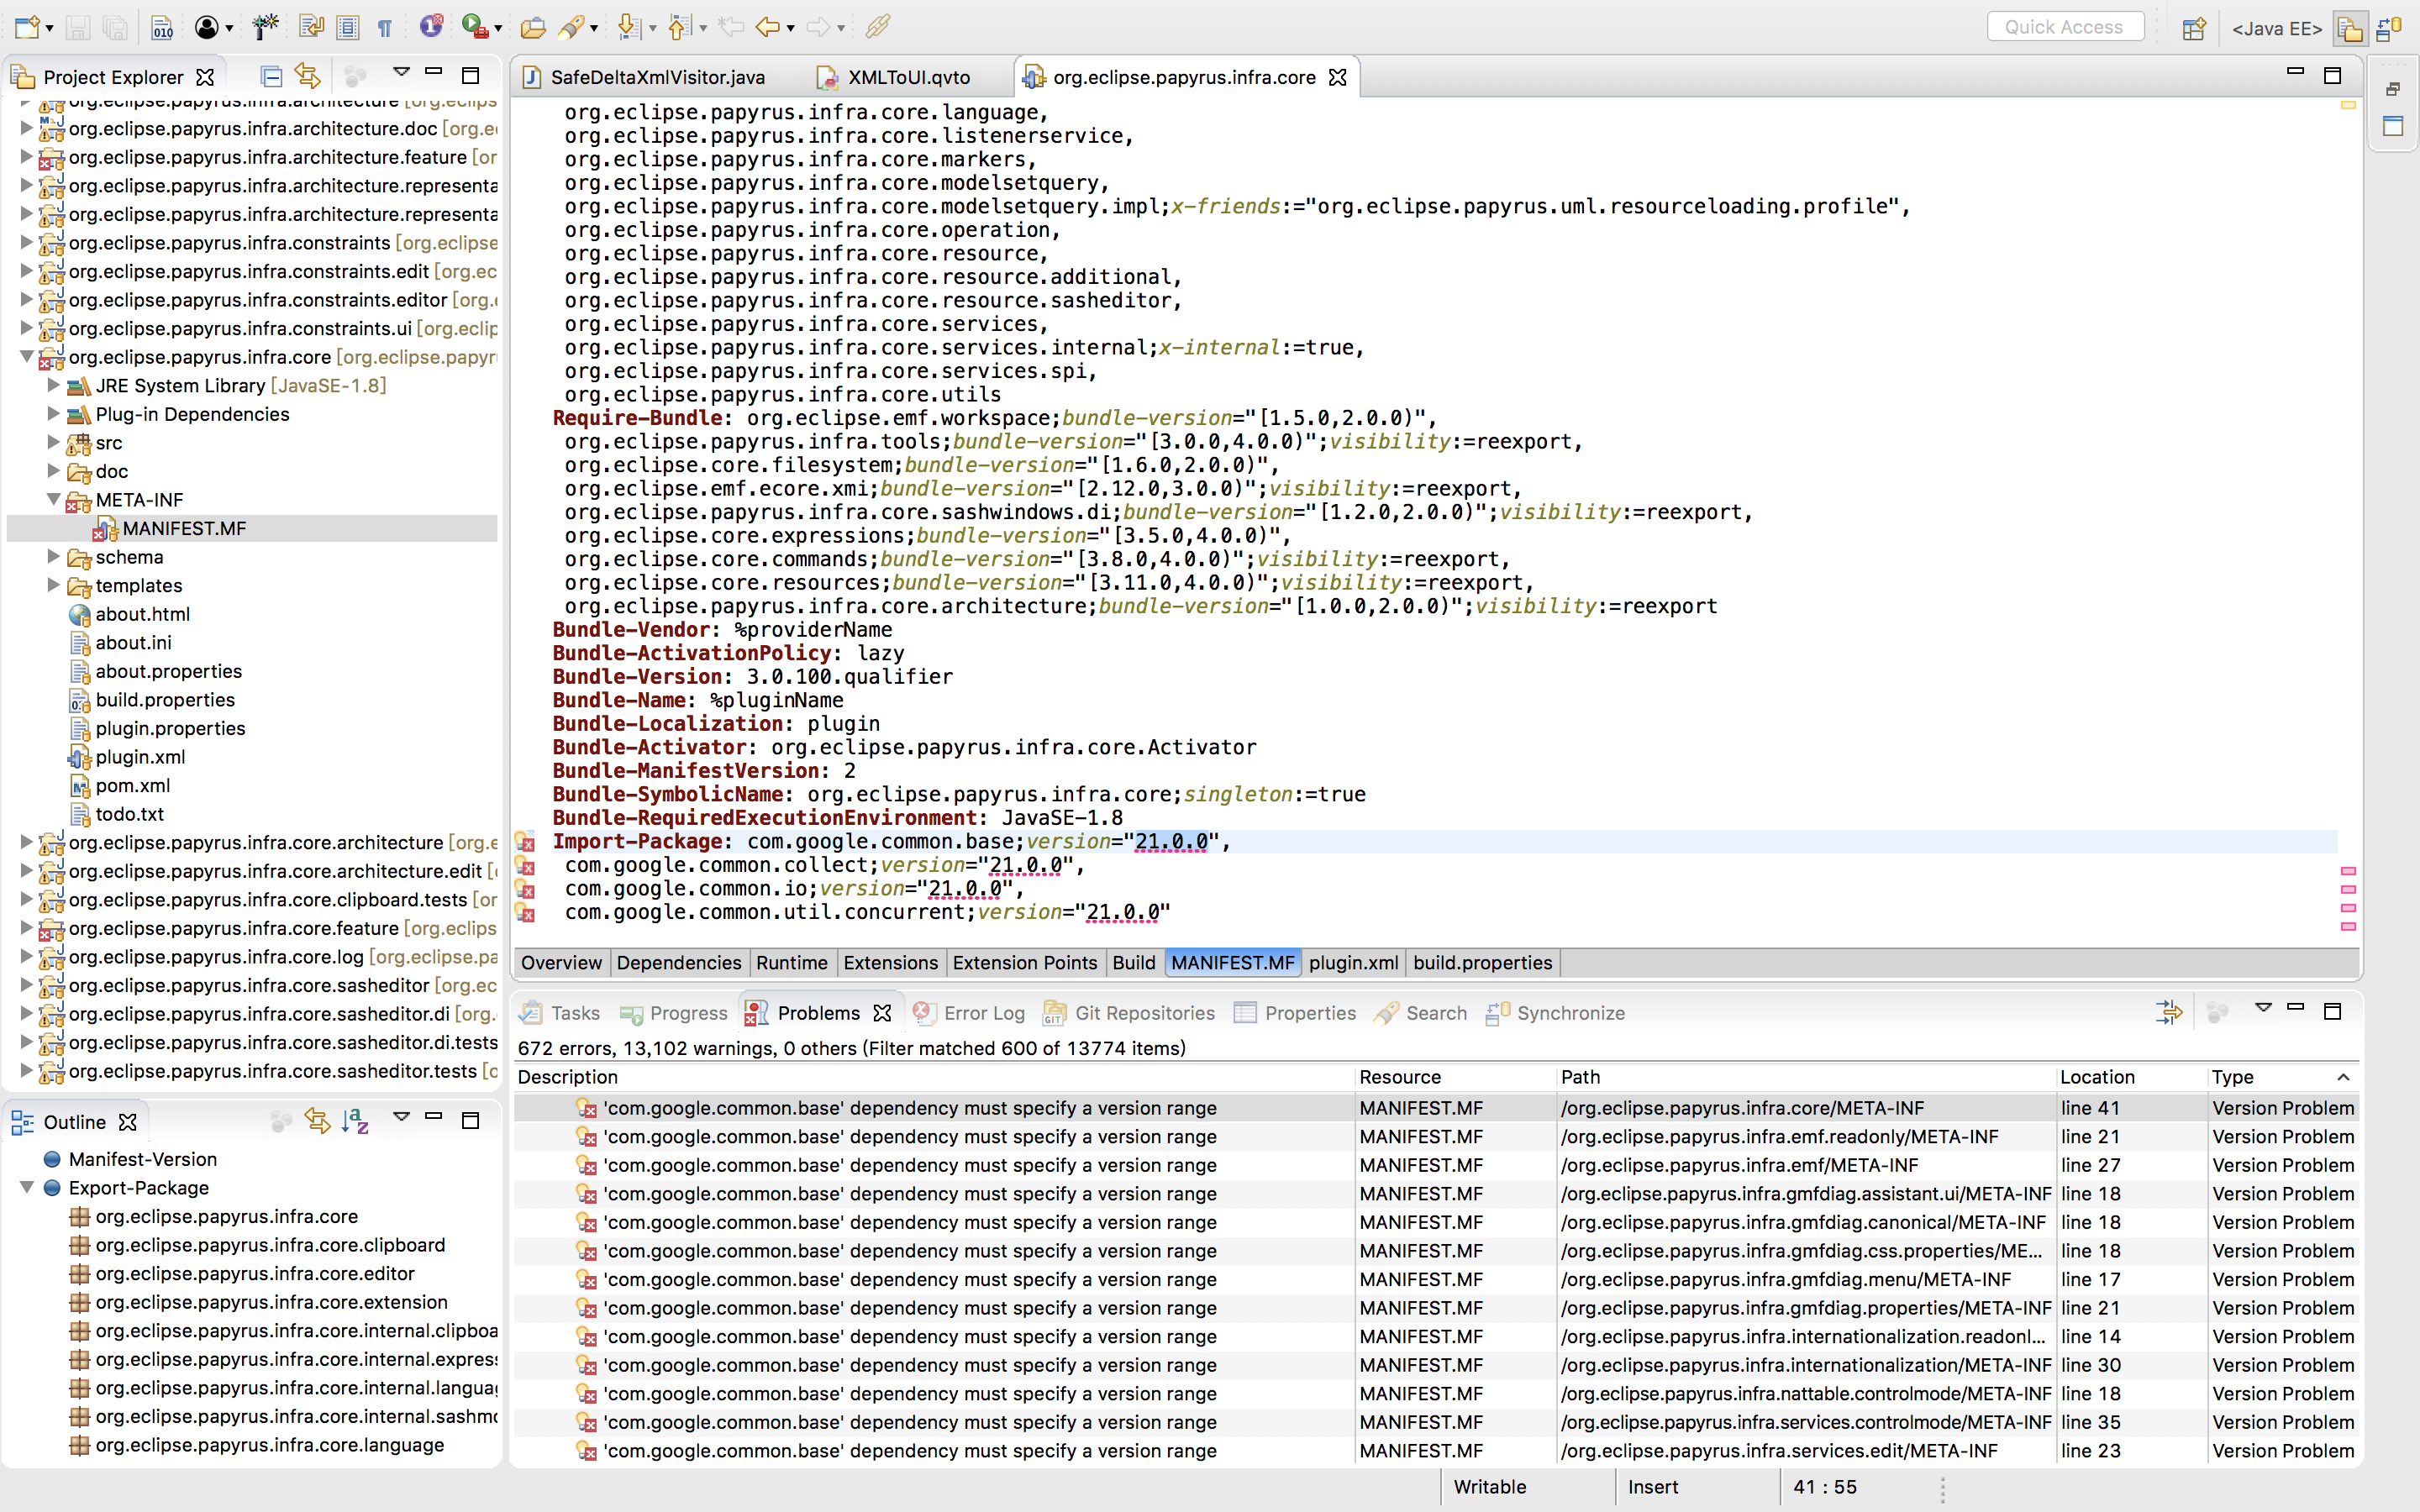Click the grayed Save icon

pyautogui.click(x=79, y=27)
